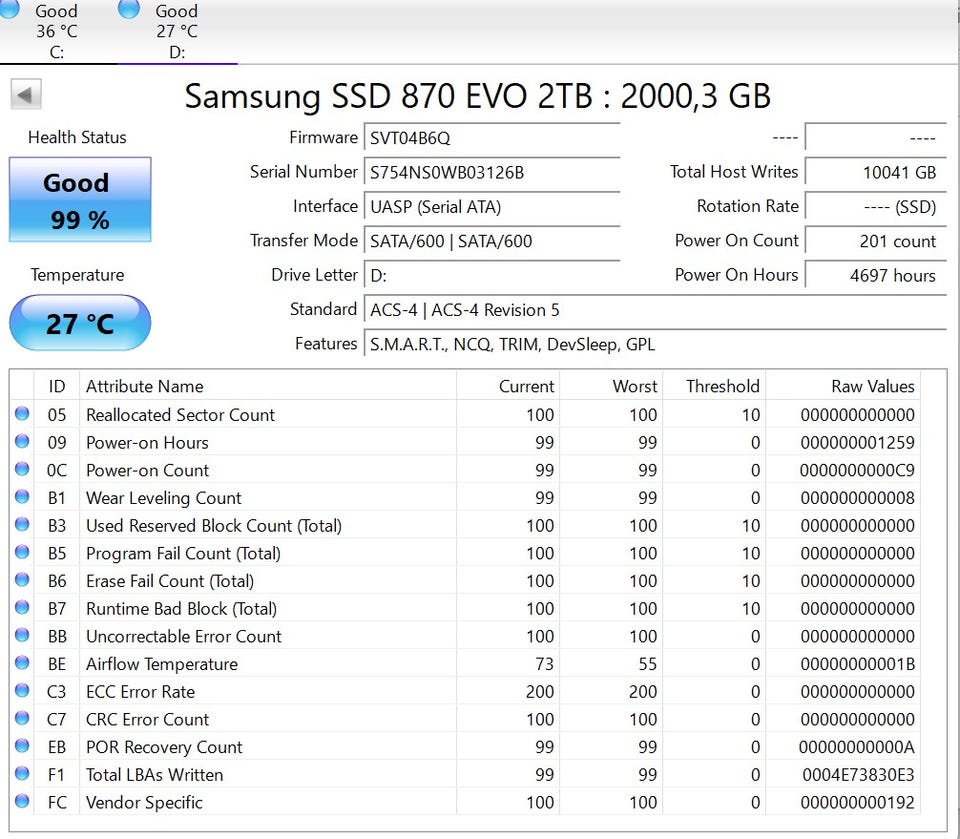
Task: Click the Power On Count value 201 count
Action: point(876,241)
